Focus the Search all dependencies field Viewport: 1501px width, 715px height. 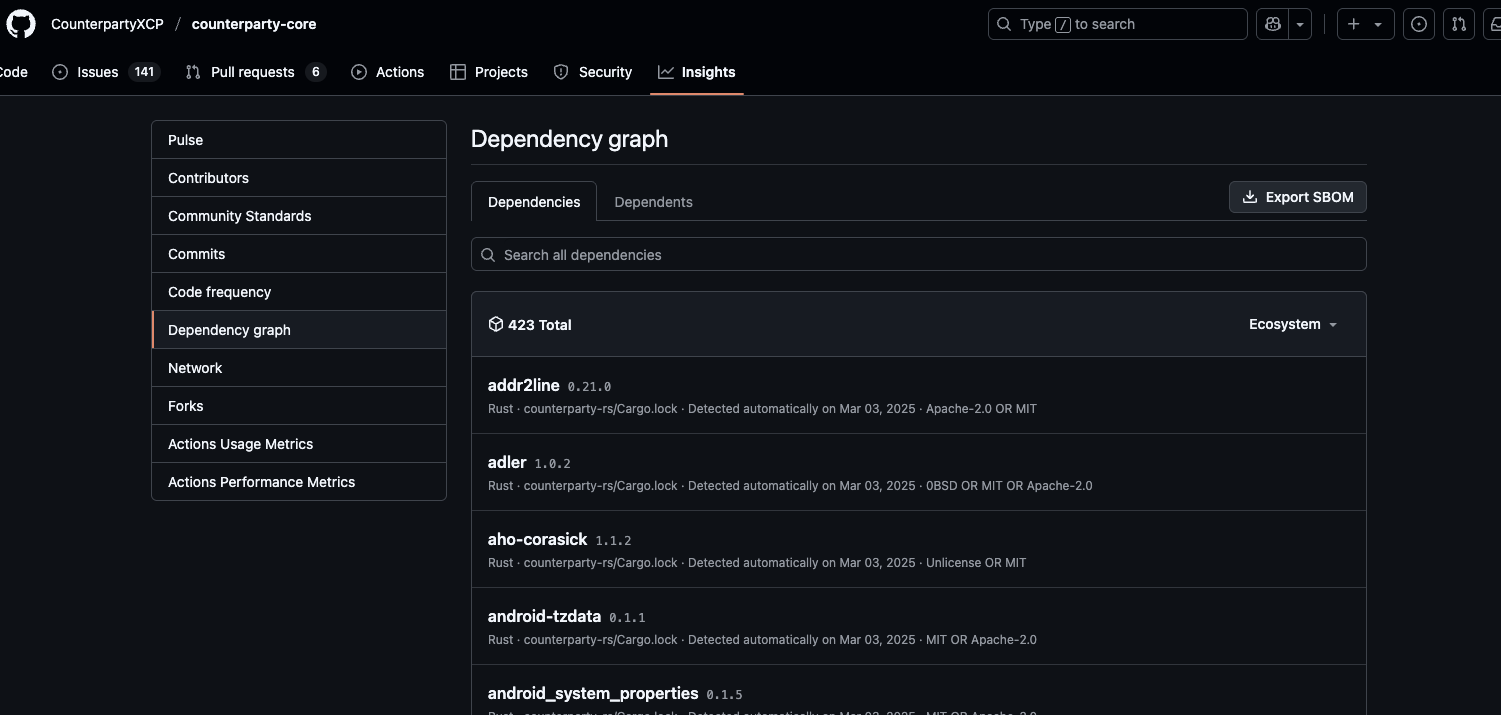[918, 255]
